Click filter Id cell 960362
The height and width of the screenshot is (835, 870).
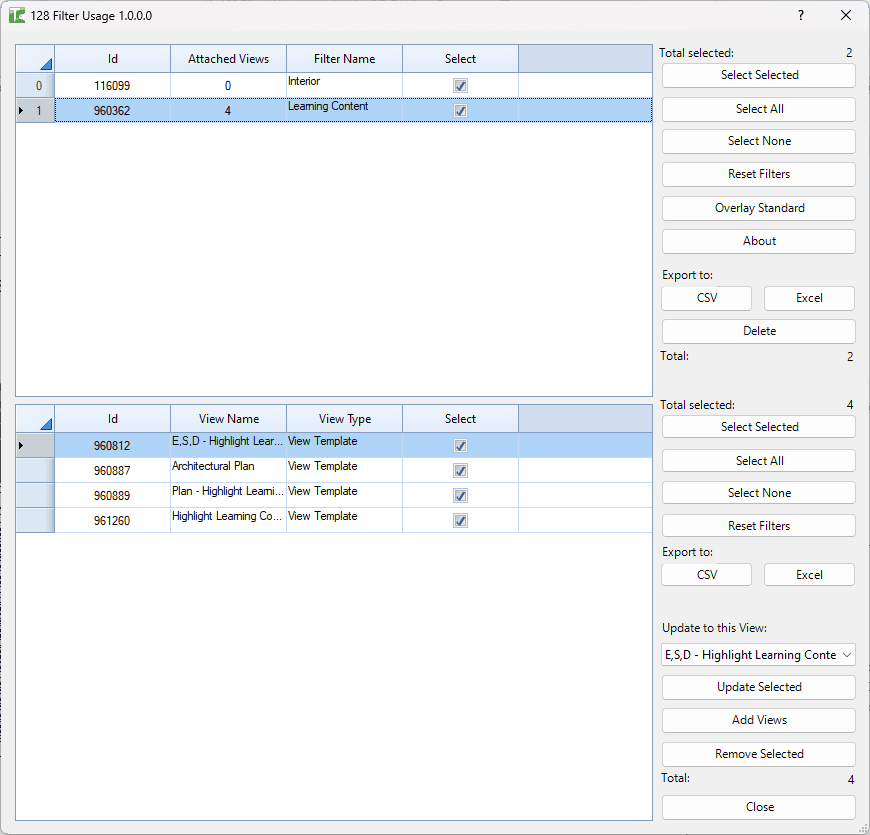[113, 110]
